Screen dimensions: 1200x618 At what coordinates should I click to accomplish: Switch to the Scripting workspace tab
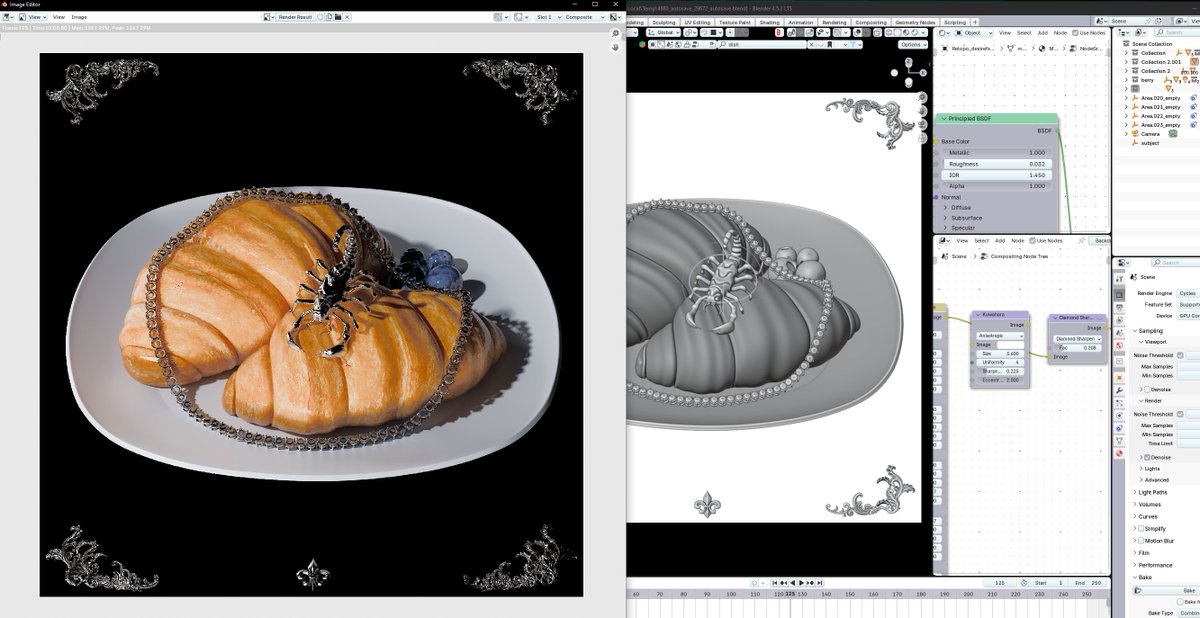955,22
